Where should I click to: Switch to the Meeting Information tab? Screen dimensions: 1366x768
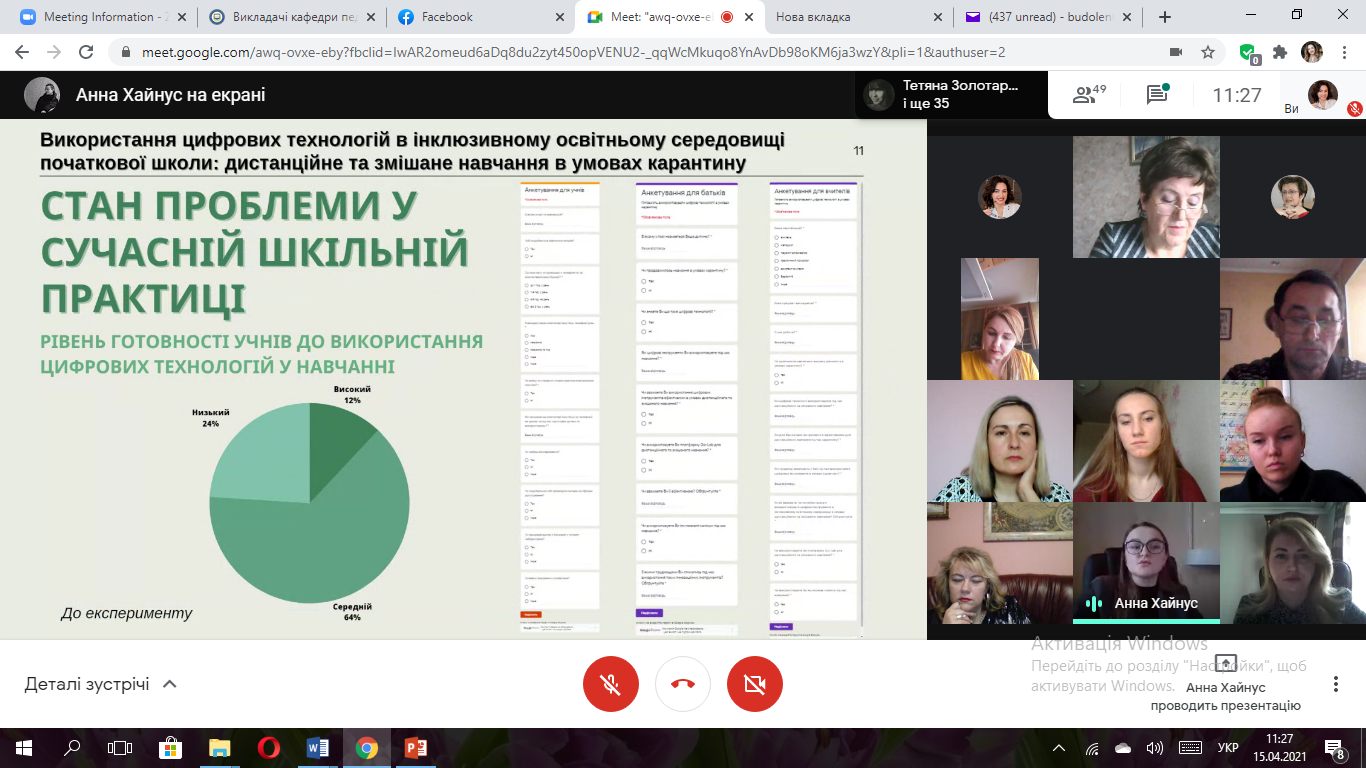(x=98, y=17)
